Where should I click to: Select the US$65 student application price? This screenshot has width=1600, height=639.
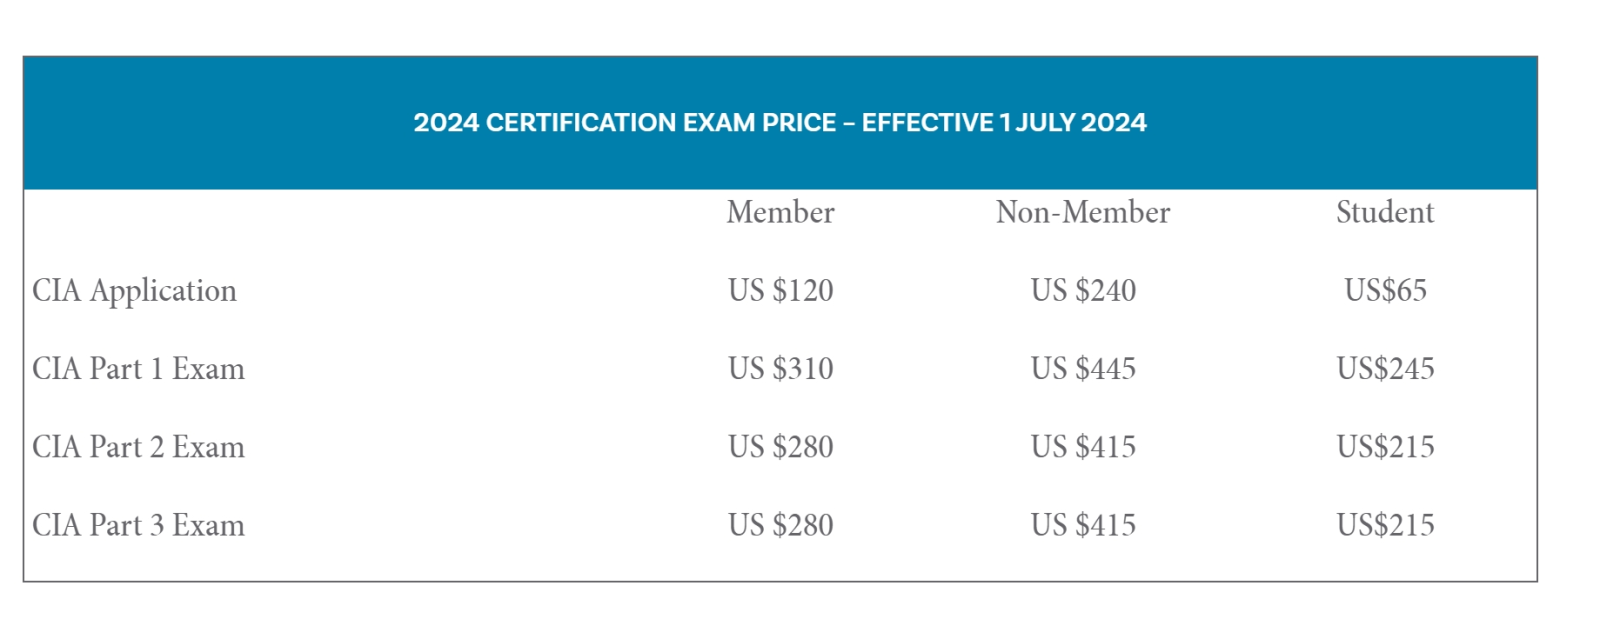[x=1385, y=291]
